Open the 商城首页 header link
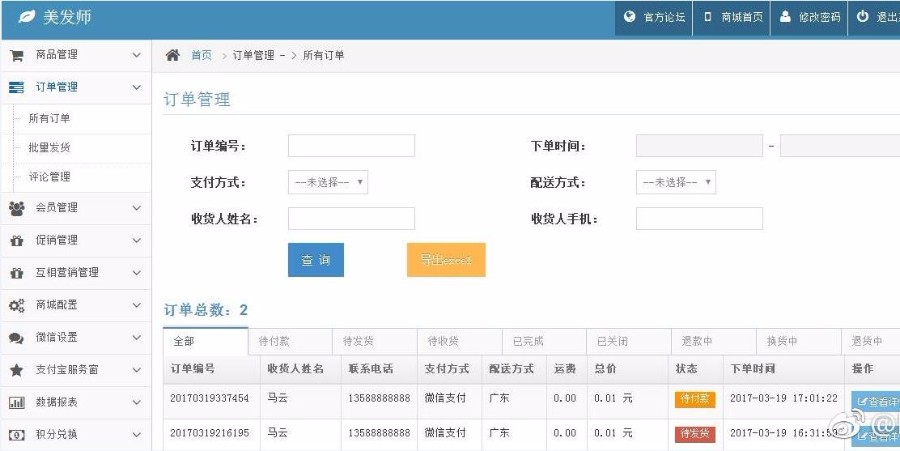Screen dimensions: 900x451 pos(732,17)
